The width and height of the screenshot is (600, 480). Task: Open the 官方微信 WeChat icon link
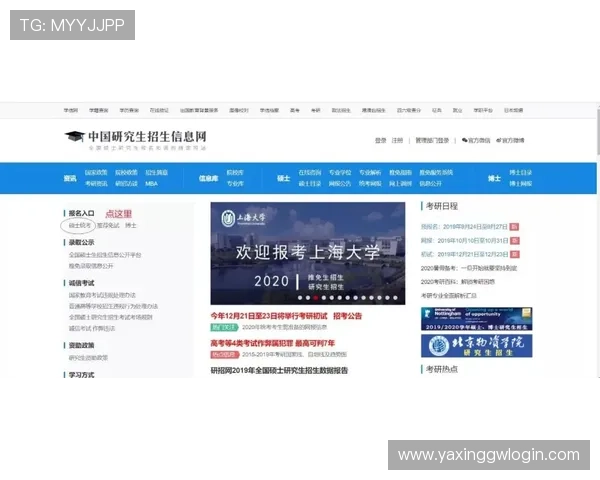(x=476, y=140)
